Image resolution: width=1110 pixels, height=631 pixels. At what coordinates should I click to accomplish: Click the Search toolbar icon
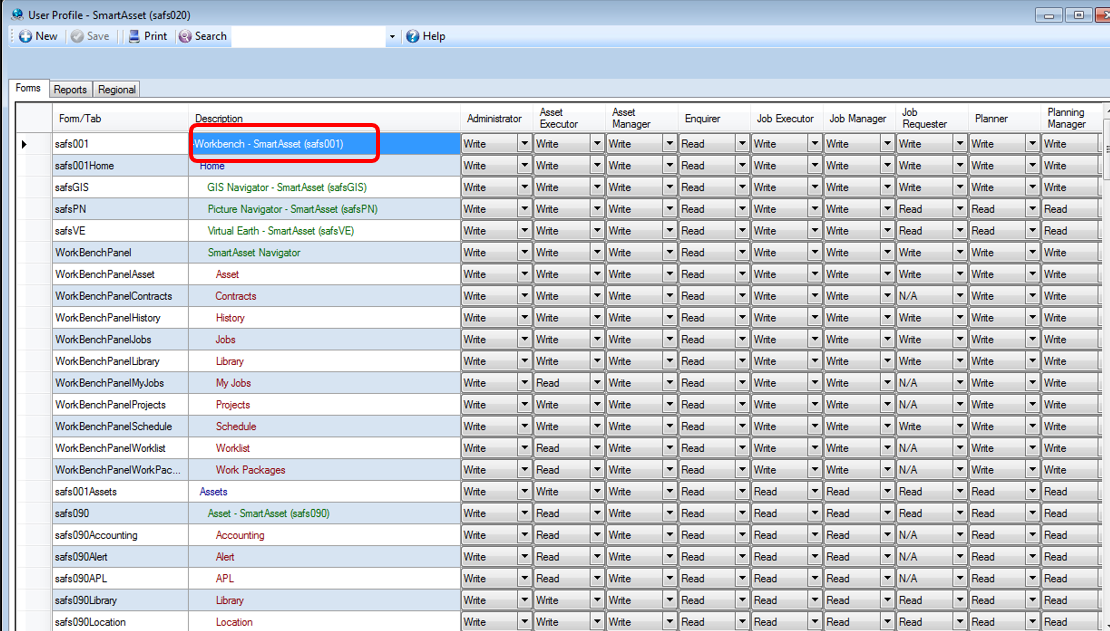point(185,36)
